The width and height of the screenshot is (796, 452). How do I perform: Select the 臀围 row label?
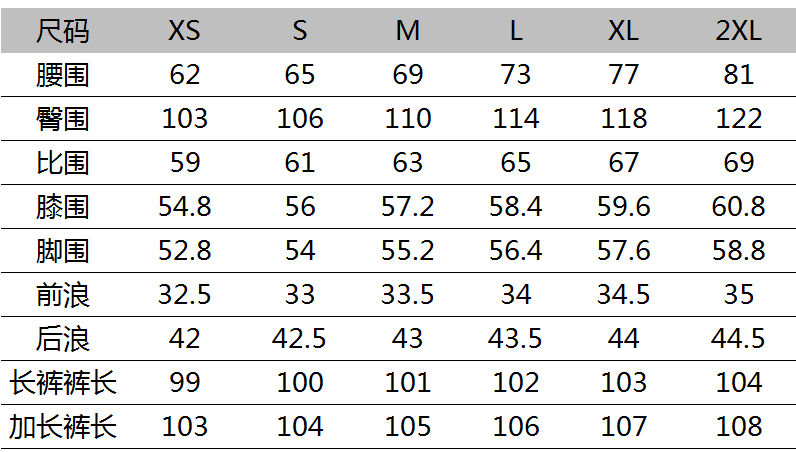63,119
